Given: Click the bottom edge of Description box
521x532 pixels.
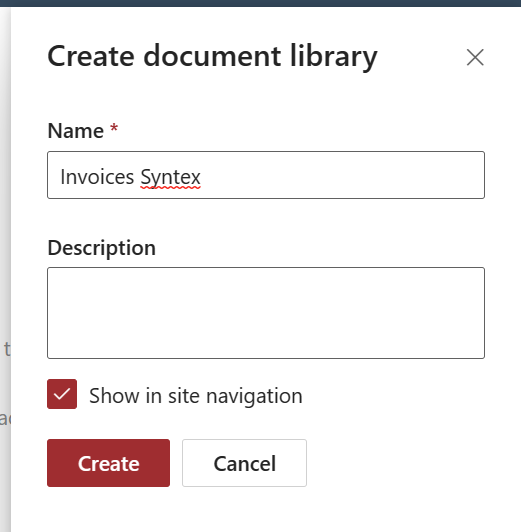Looking at the screenshot, I should [x=266, y=358].
